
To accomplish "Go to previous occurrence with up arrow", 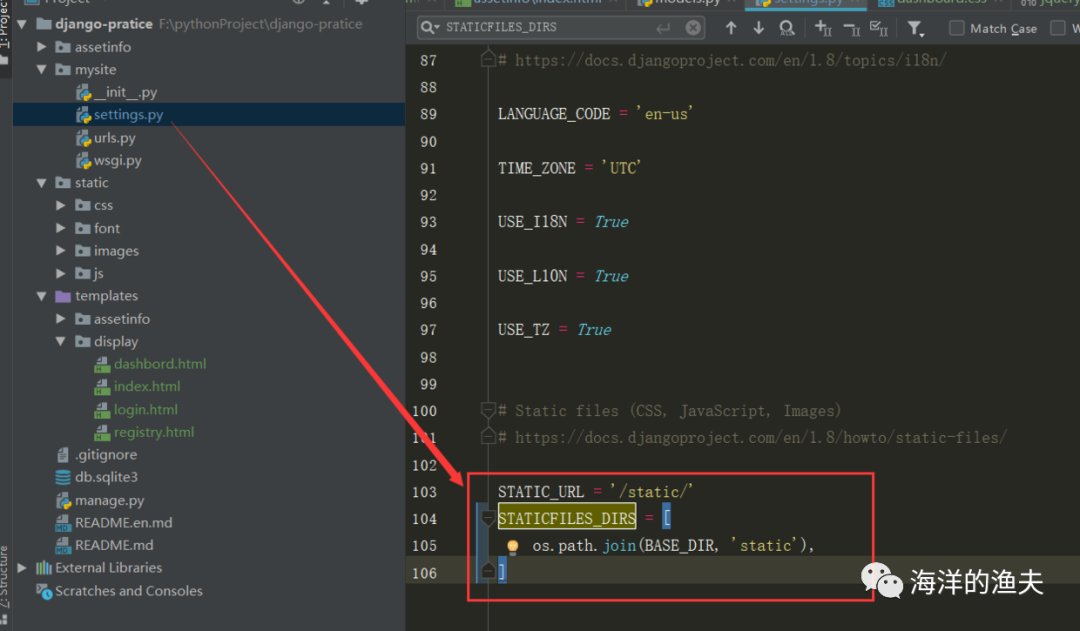I will tap(731, 28).
